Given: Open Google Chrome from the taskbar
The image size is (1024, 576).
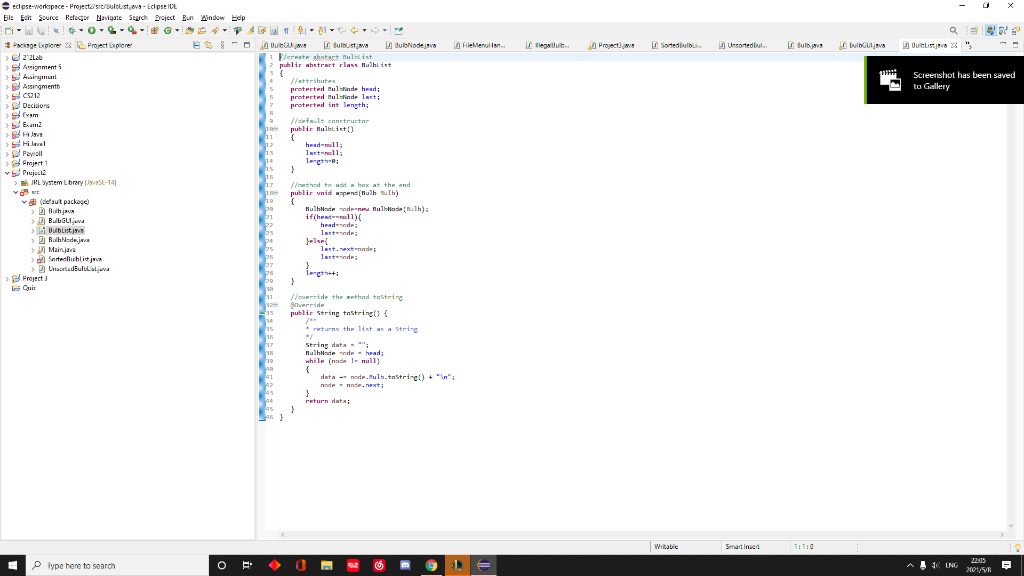Looking at the screenshot, I should coord(430,565).
